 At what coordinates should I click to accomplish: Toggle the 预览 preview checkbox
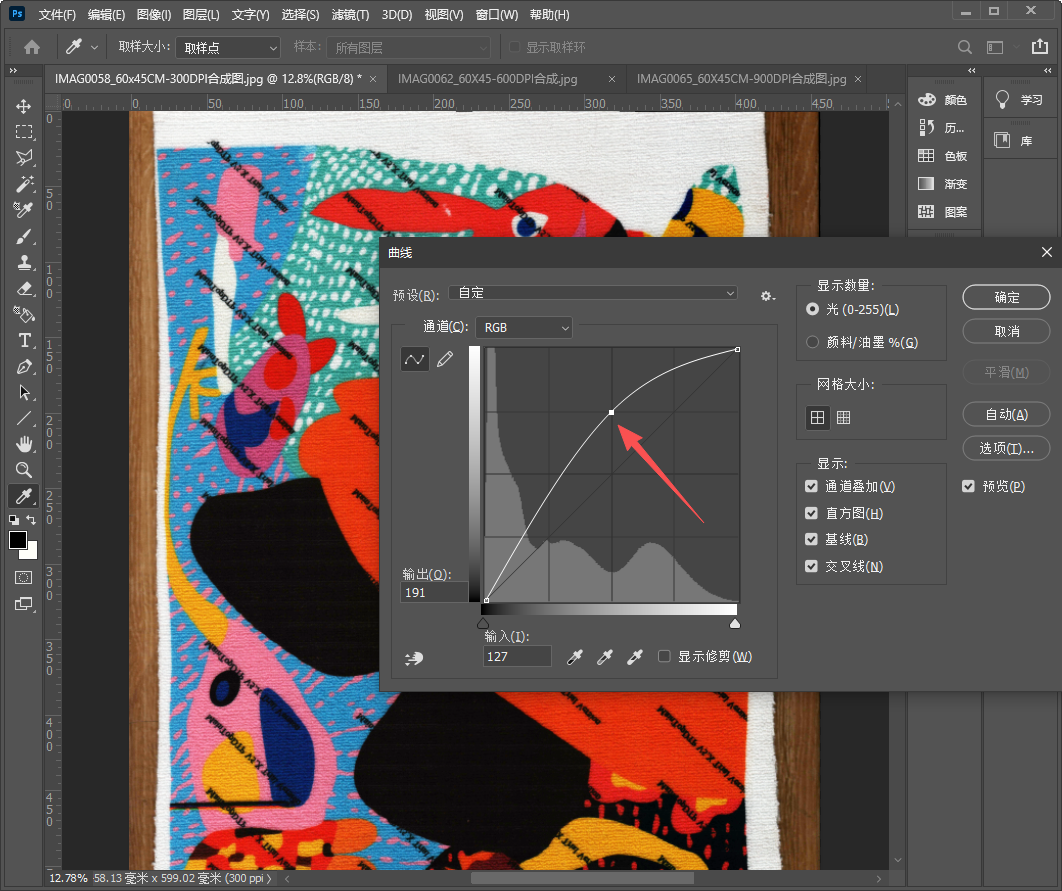pos(968,486)
